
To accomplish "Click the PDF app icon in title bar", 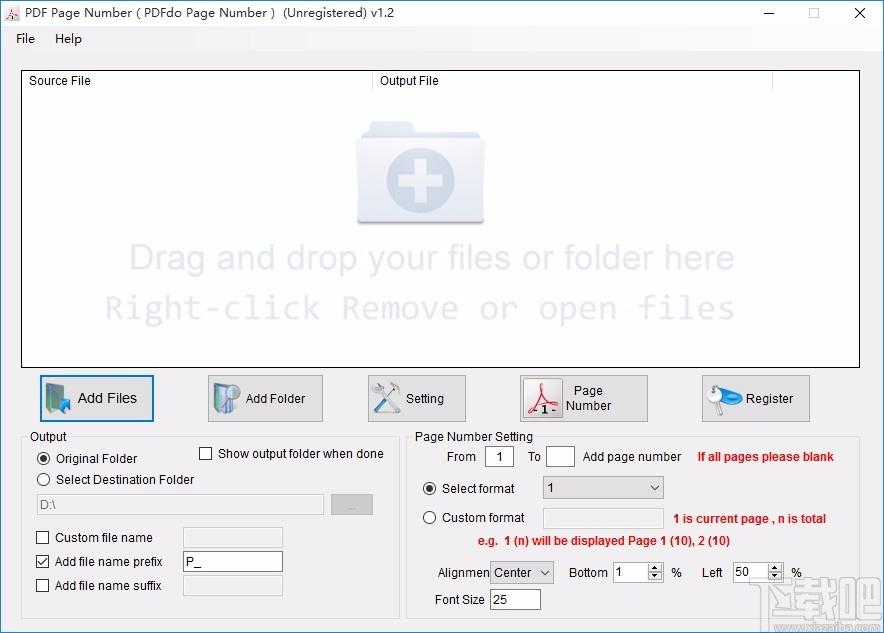I will pos(12,14).
